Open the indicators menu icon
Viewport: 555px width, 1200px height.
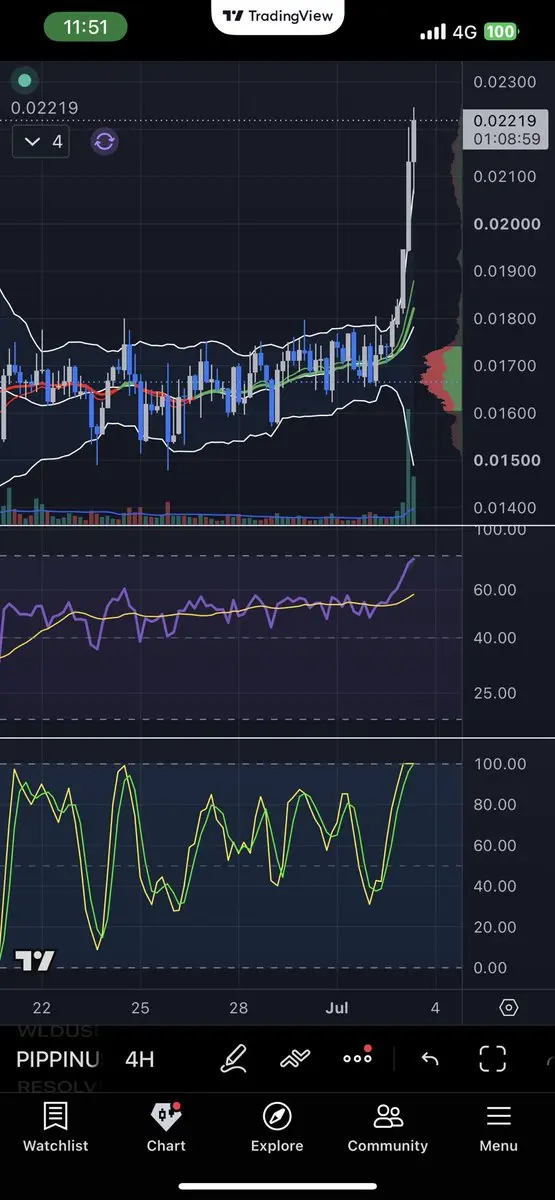[x=294, y=1058]
